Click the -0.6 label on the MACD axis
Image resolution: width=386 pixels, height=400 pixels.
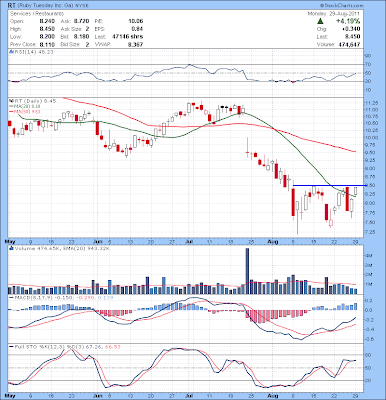[x=368, y=339]
